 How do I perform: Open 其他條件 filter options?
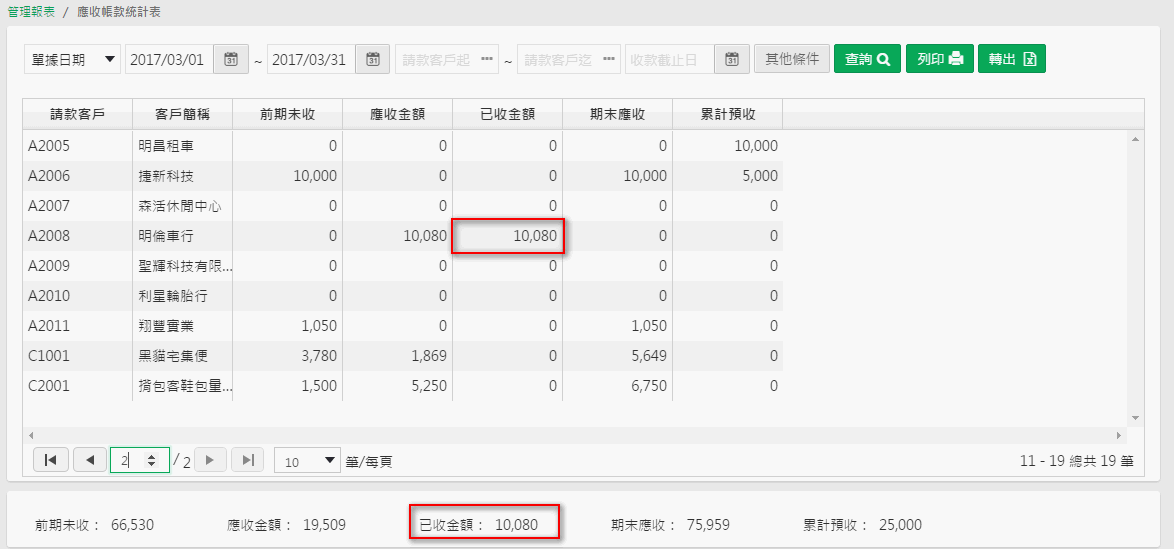pos(791,59)
